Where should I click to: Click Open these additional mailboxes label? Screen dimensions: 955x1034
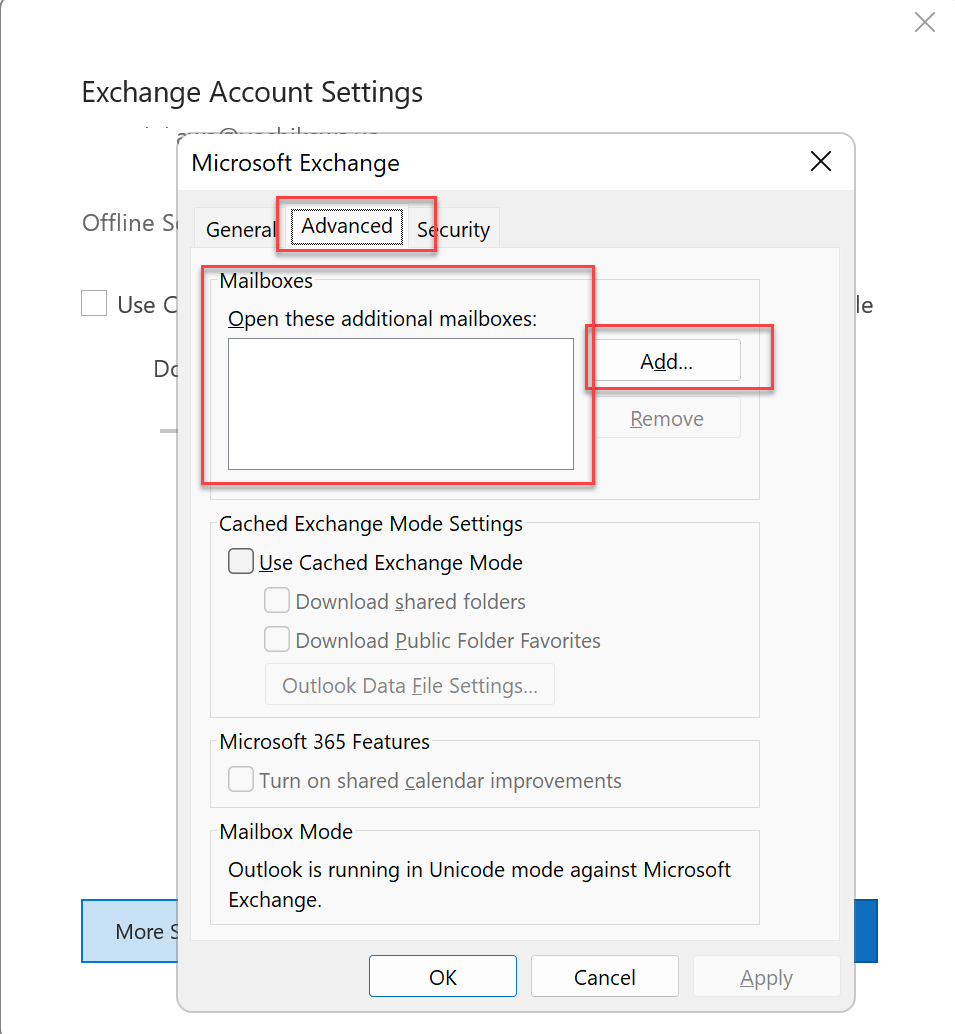pyautogui.click(x=383, y=319)
